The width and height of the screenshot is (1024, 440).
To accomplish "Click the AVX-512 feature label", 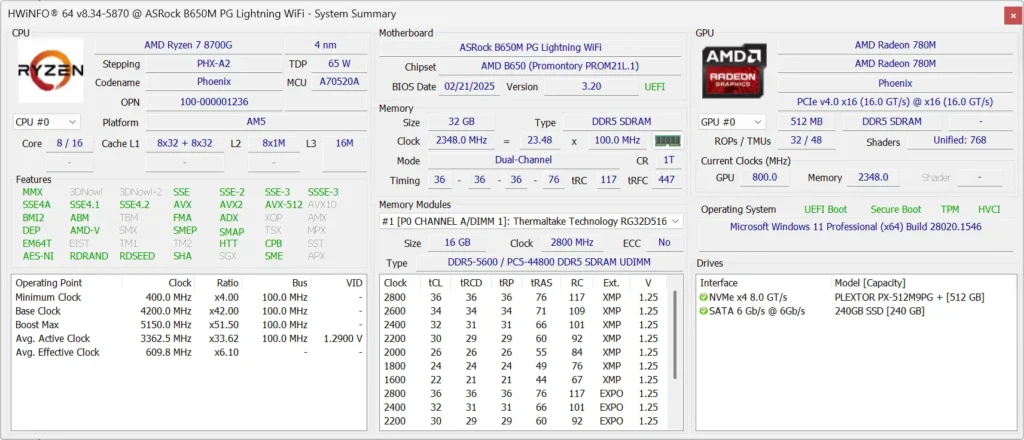I will [x=283, y=204].
